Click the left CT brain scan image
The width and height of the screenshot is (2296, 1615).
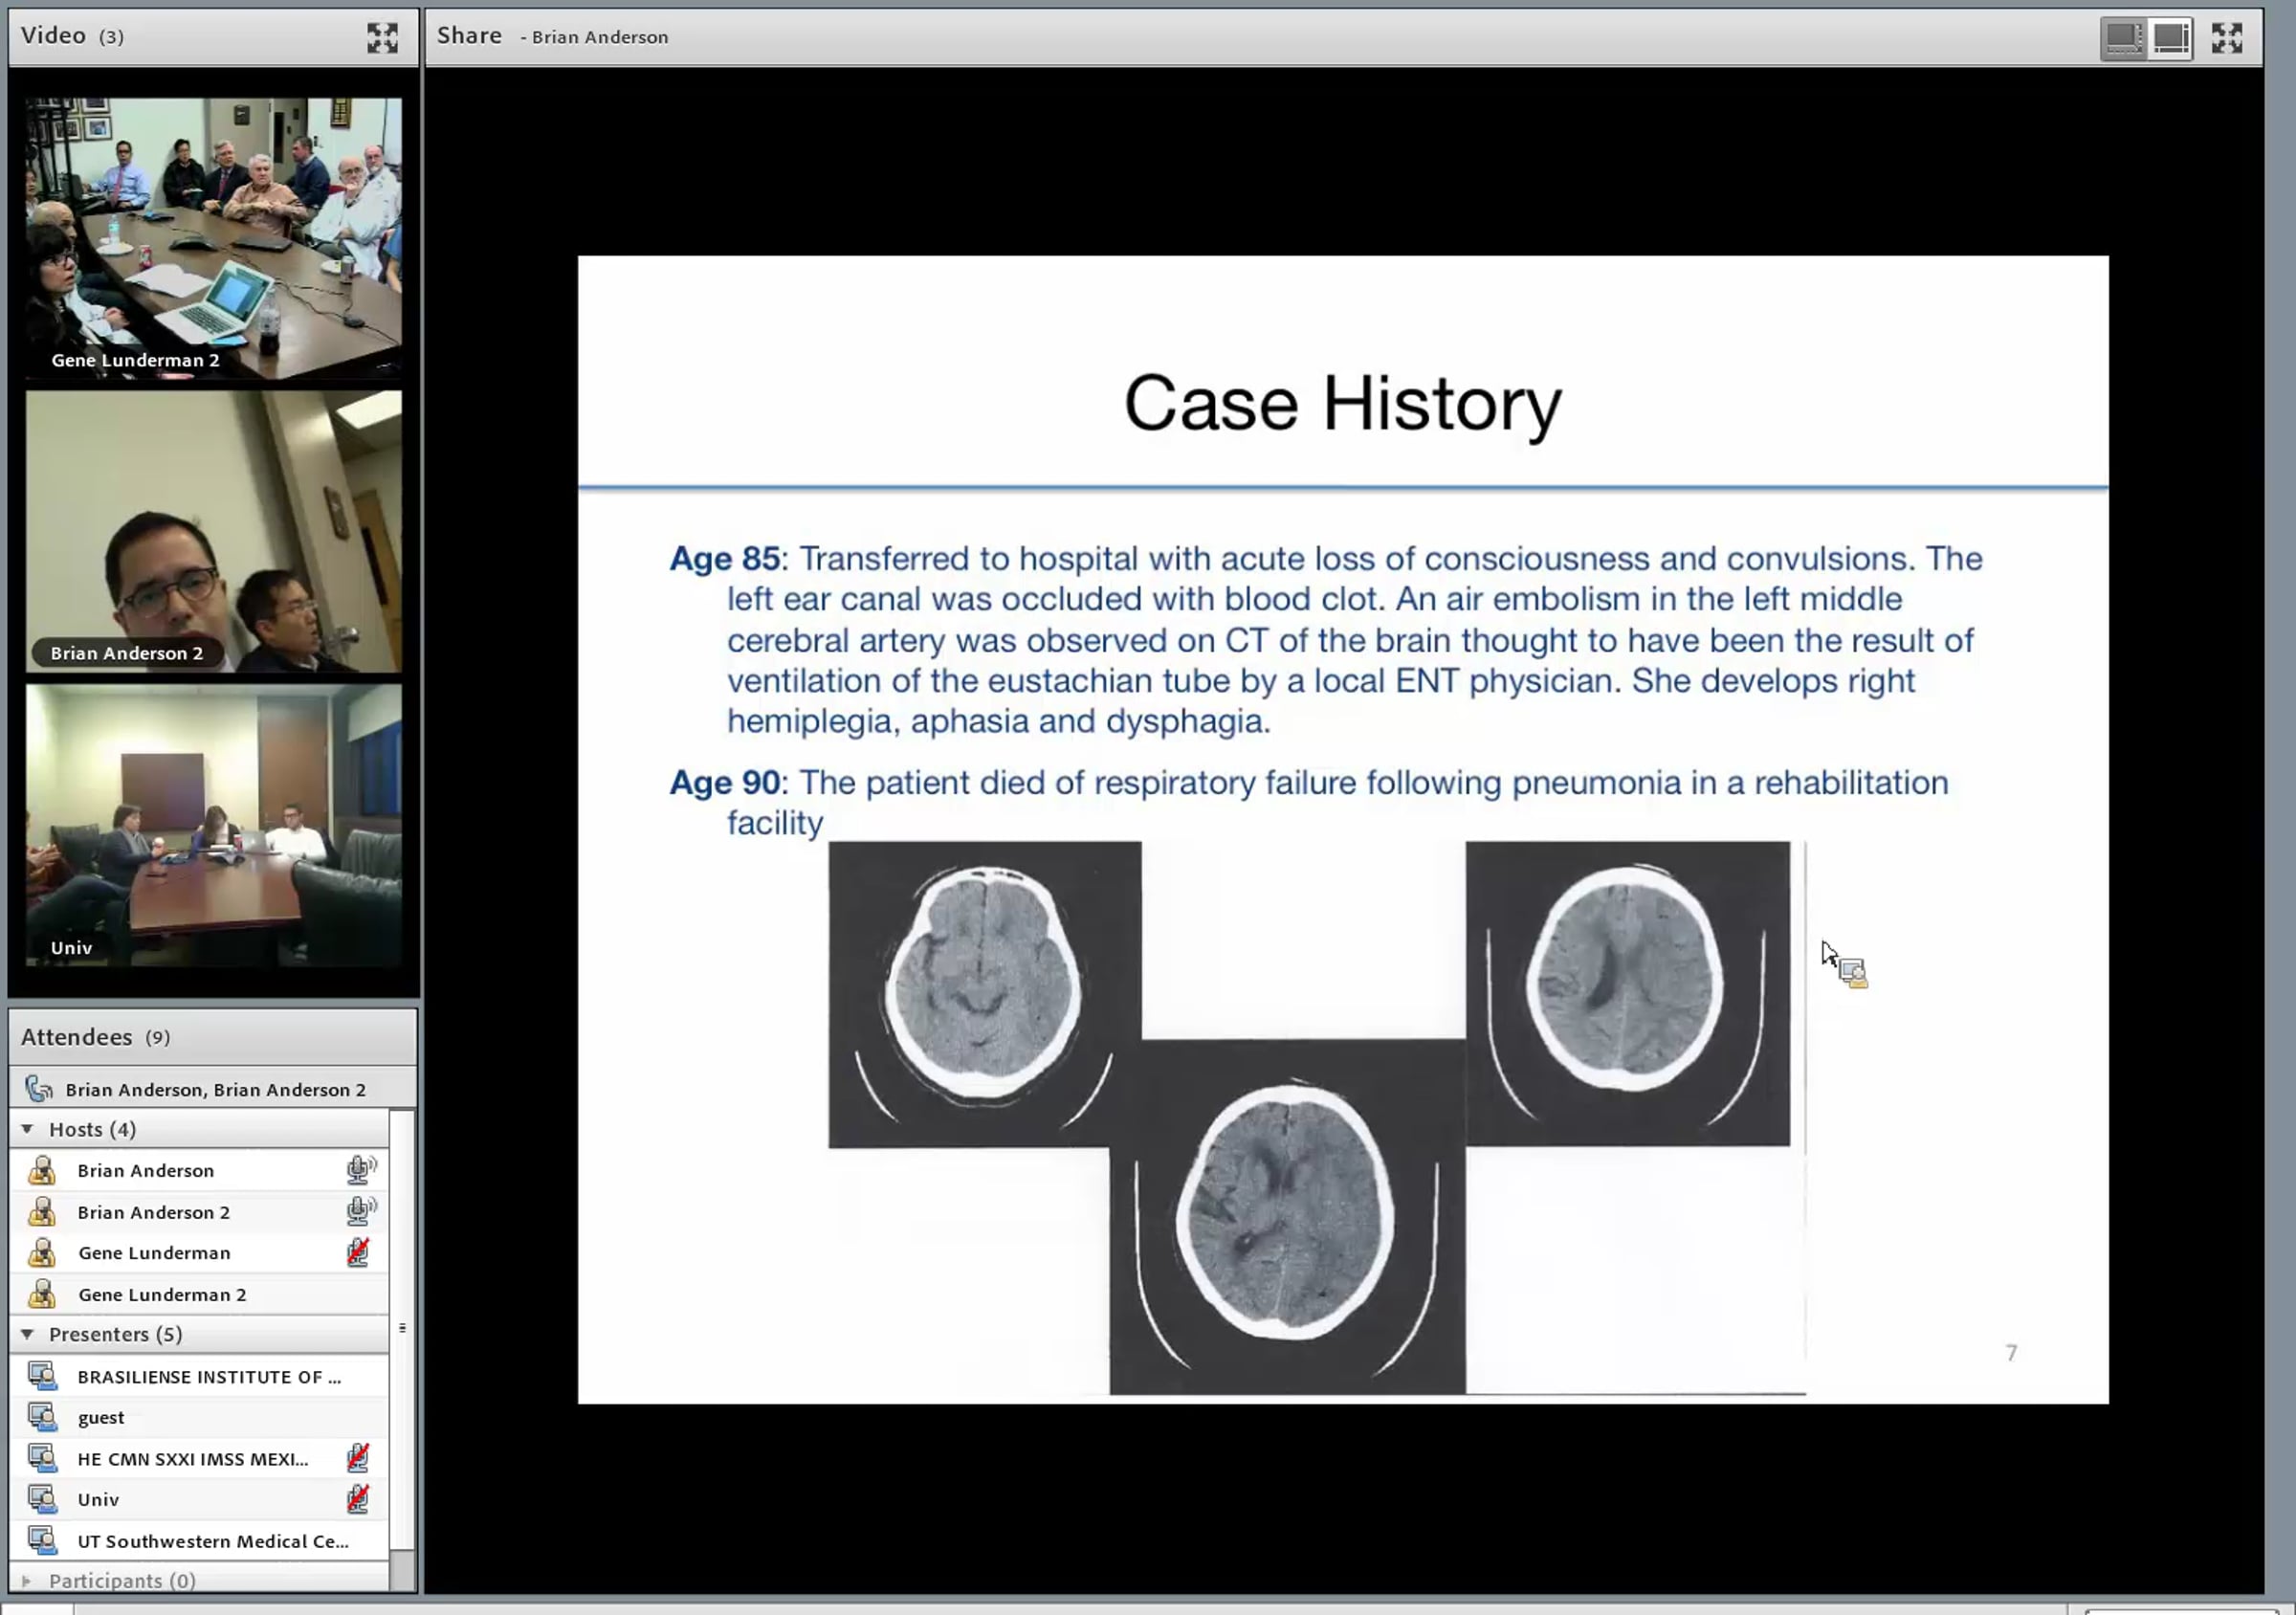984,994
